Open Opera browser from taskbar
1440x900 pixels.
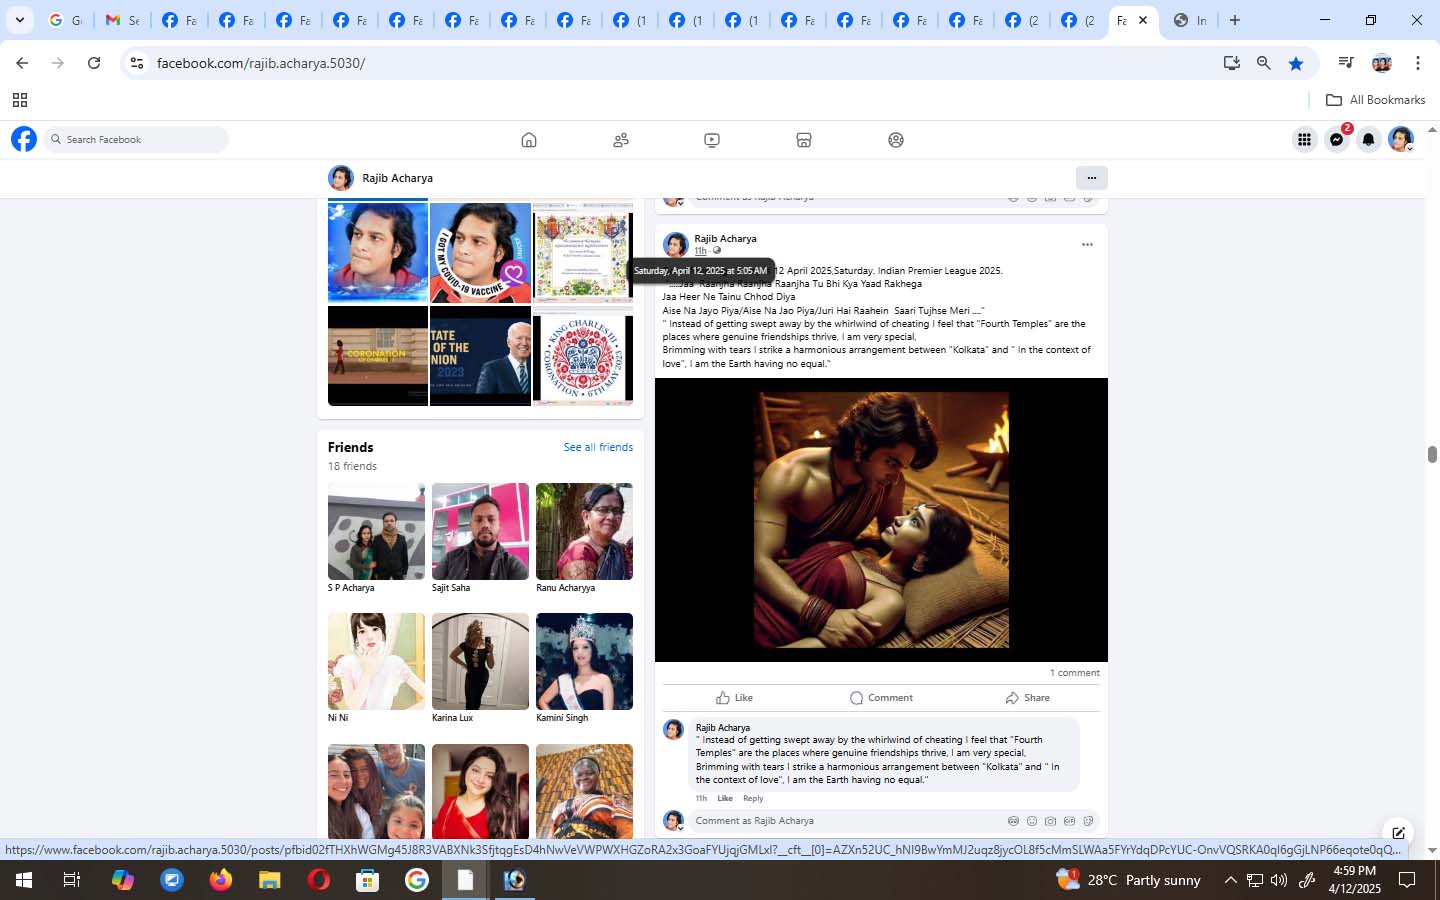pos(319,880)
